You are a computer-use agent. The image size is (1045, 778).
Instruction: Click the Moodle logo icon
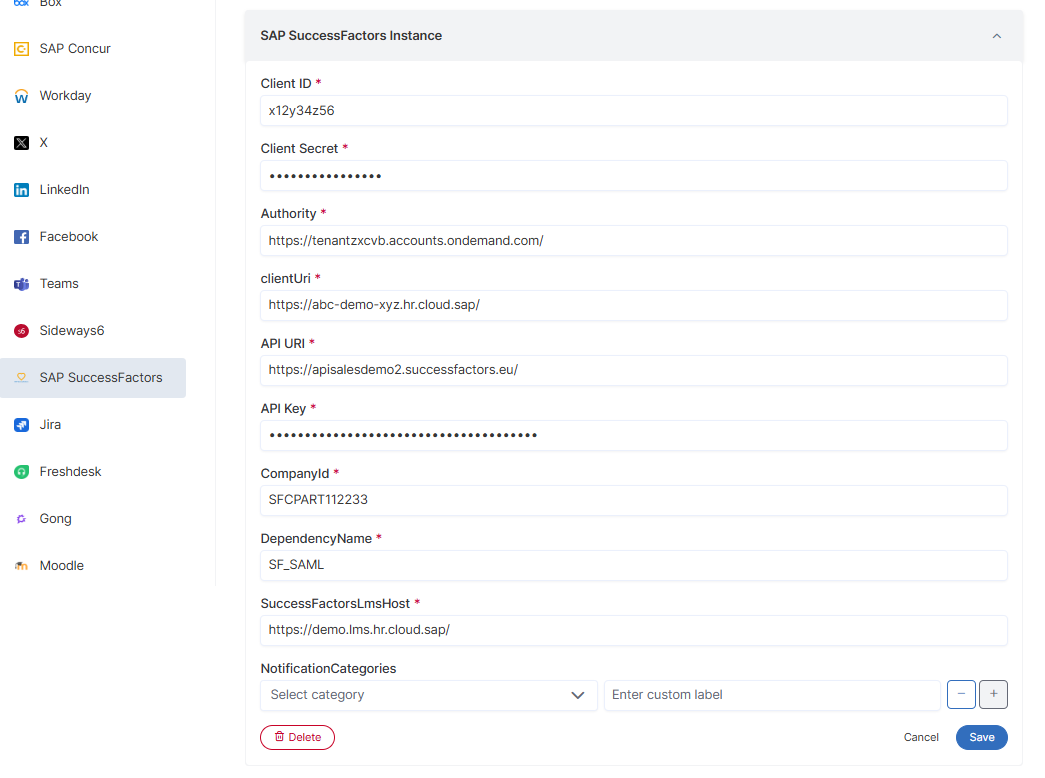coord(21,566)
